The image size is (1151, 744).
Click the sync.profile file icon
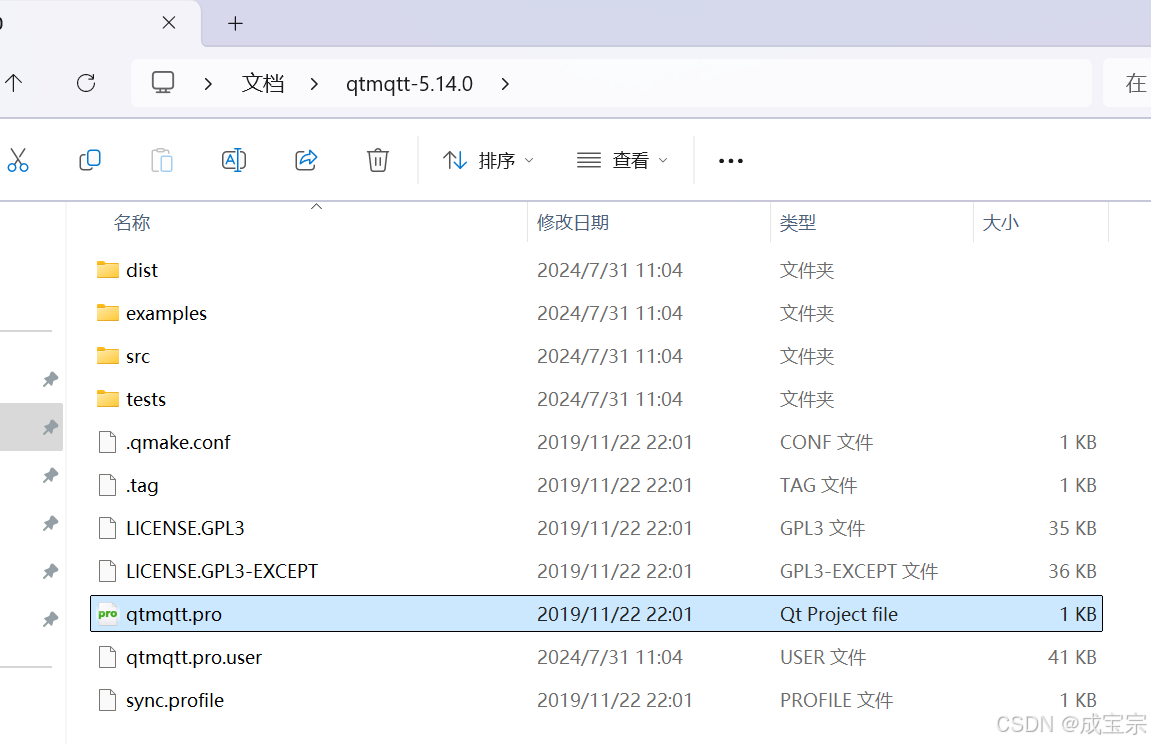click(107, 700)
